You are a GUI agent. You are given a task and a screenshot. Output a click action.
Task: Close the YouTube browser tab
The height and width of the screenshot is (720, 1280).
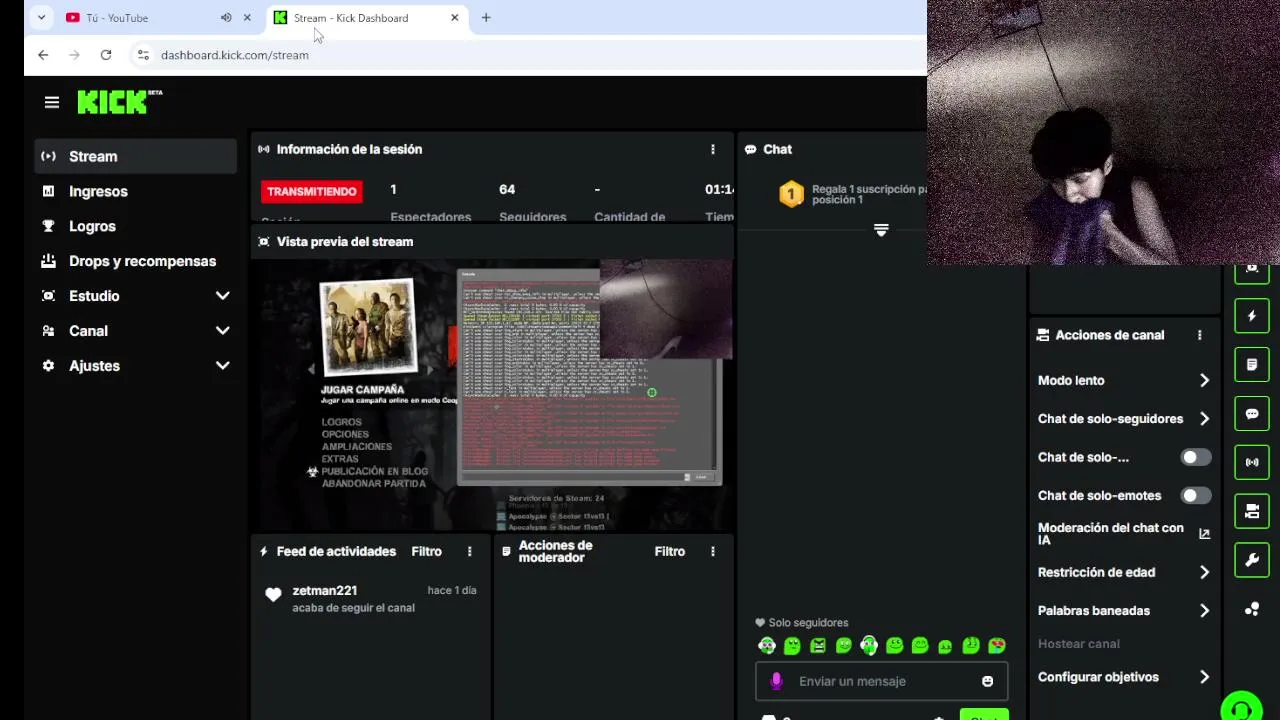[x=247, y=18]
